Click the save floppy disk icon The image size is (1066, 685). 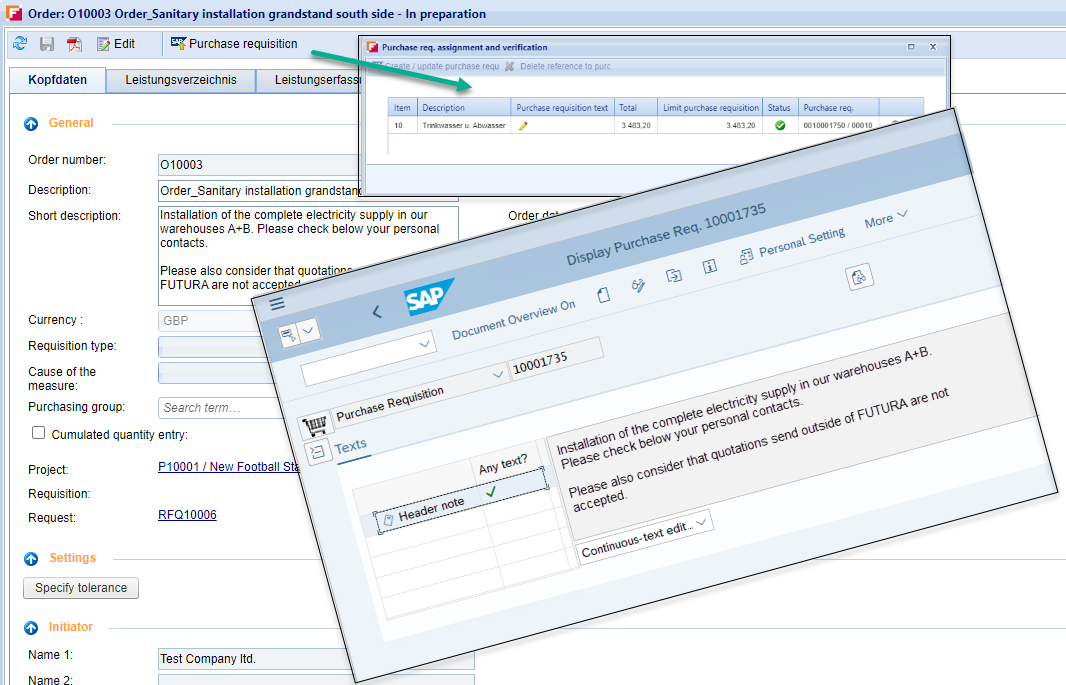point(47,44)
